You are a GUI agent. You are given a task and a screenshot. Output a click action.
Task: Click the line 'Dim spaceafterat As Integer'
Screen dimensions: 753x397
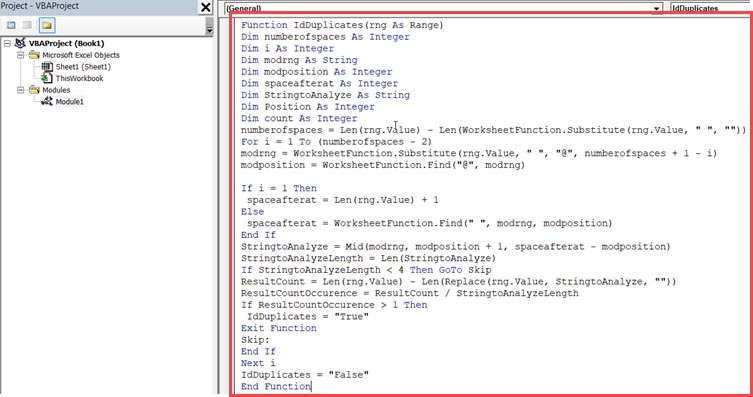(x=319, y=84)
